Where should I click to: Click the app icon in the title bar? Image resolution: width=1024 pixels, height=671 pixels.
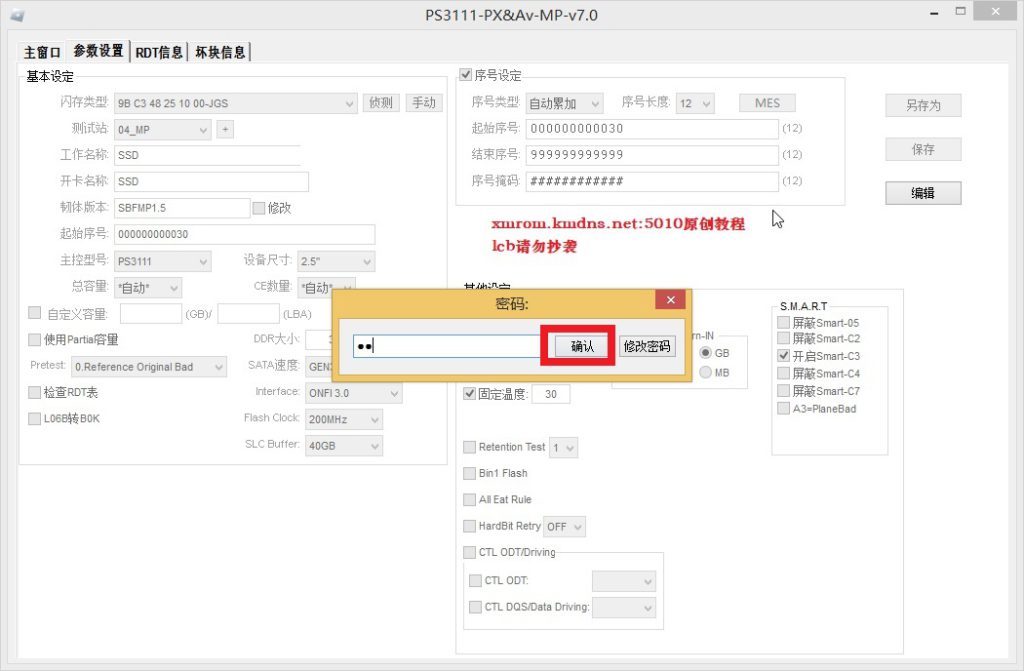[x=17, y=15]
